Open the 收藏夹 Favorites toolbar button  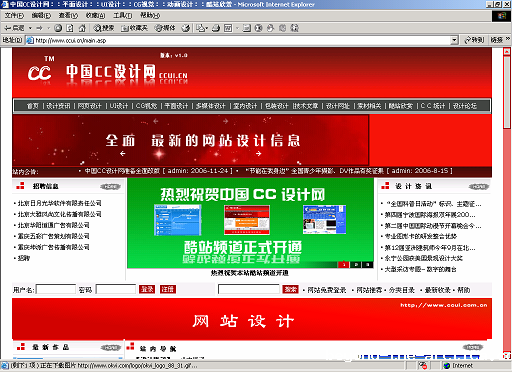click(134, 28)
